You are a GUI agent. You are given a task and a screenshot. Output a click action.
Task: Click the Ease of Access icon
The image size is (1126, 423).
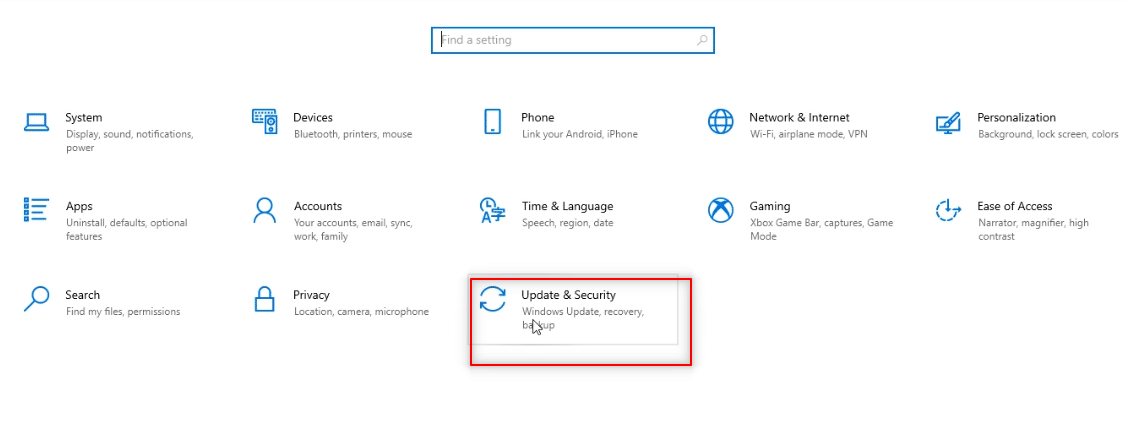click(x=948, y=210)
